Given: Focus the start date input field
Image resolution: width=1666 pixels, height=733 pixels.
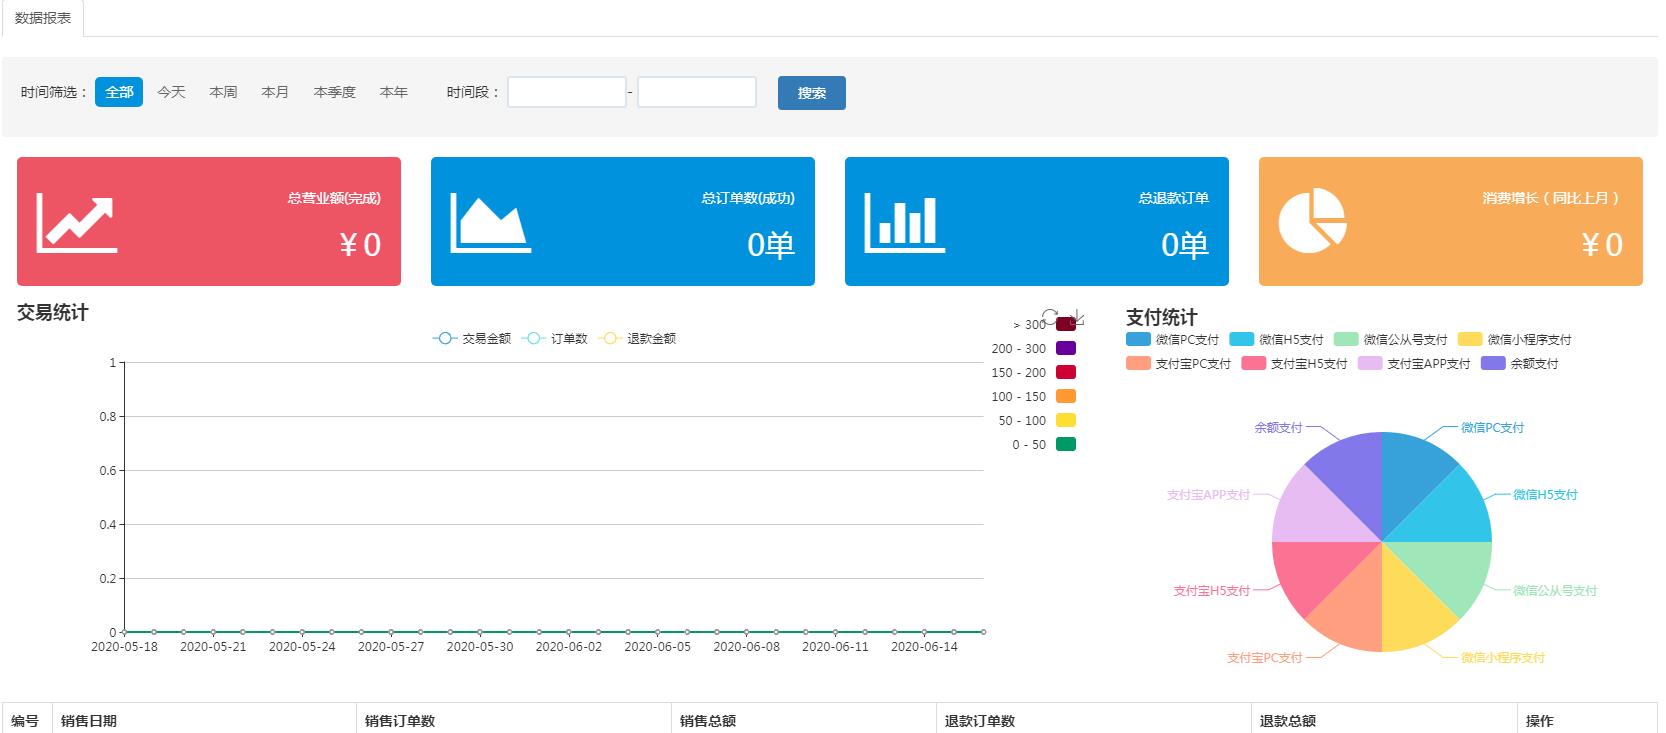Looking at the screenshot, I should (x=567, y=92).
